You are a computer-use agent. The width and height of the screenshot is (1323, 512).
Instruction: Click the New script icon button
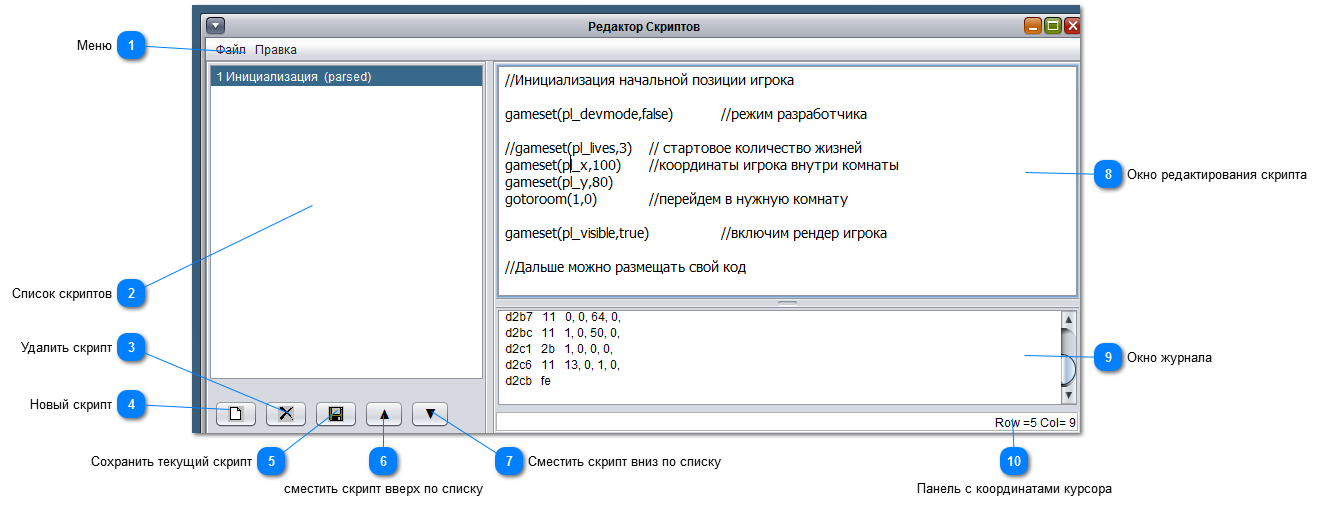pyautogui.click(x=236, y=414)
